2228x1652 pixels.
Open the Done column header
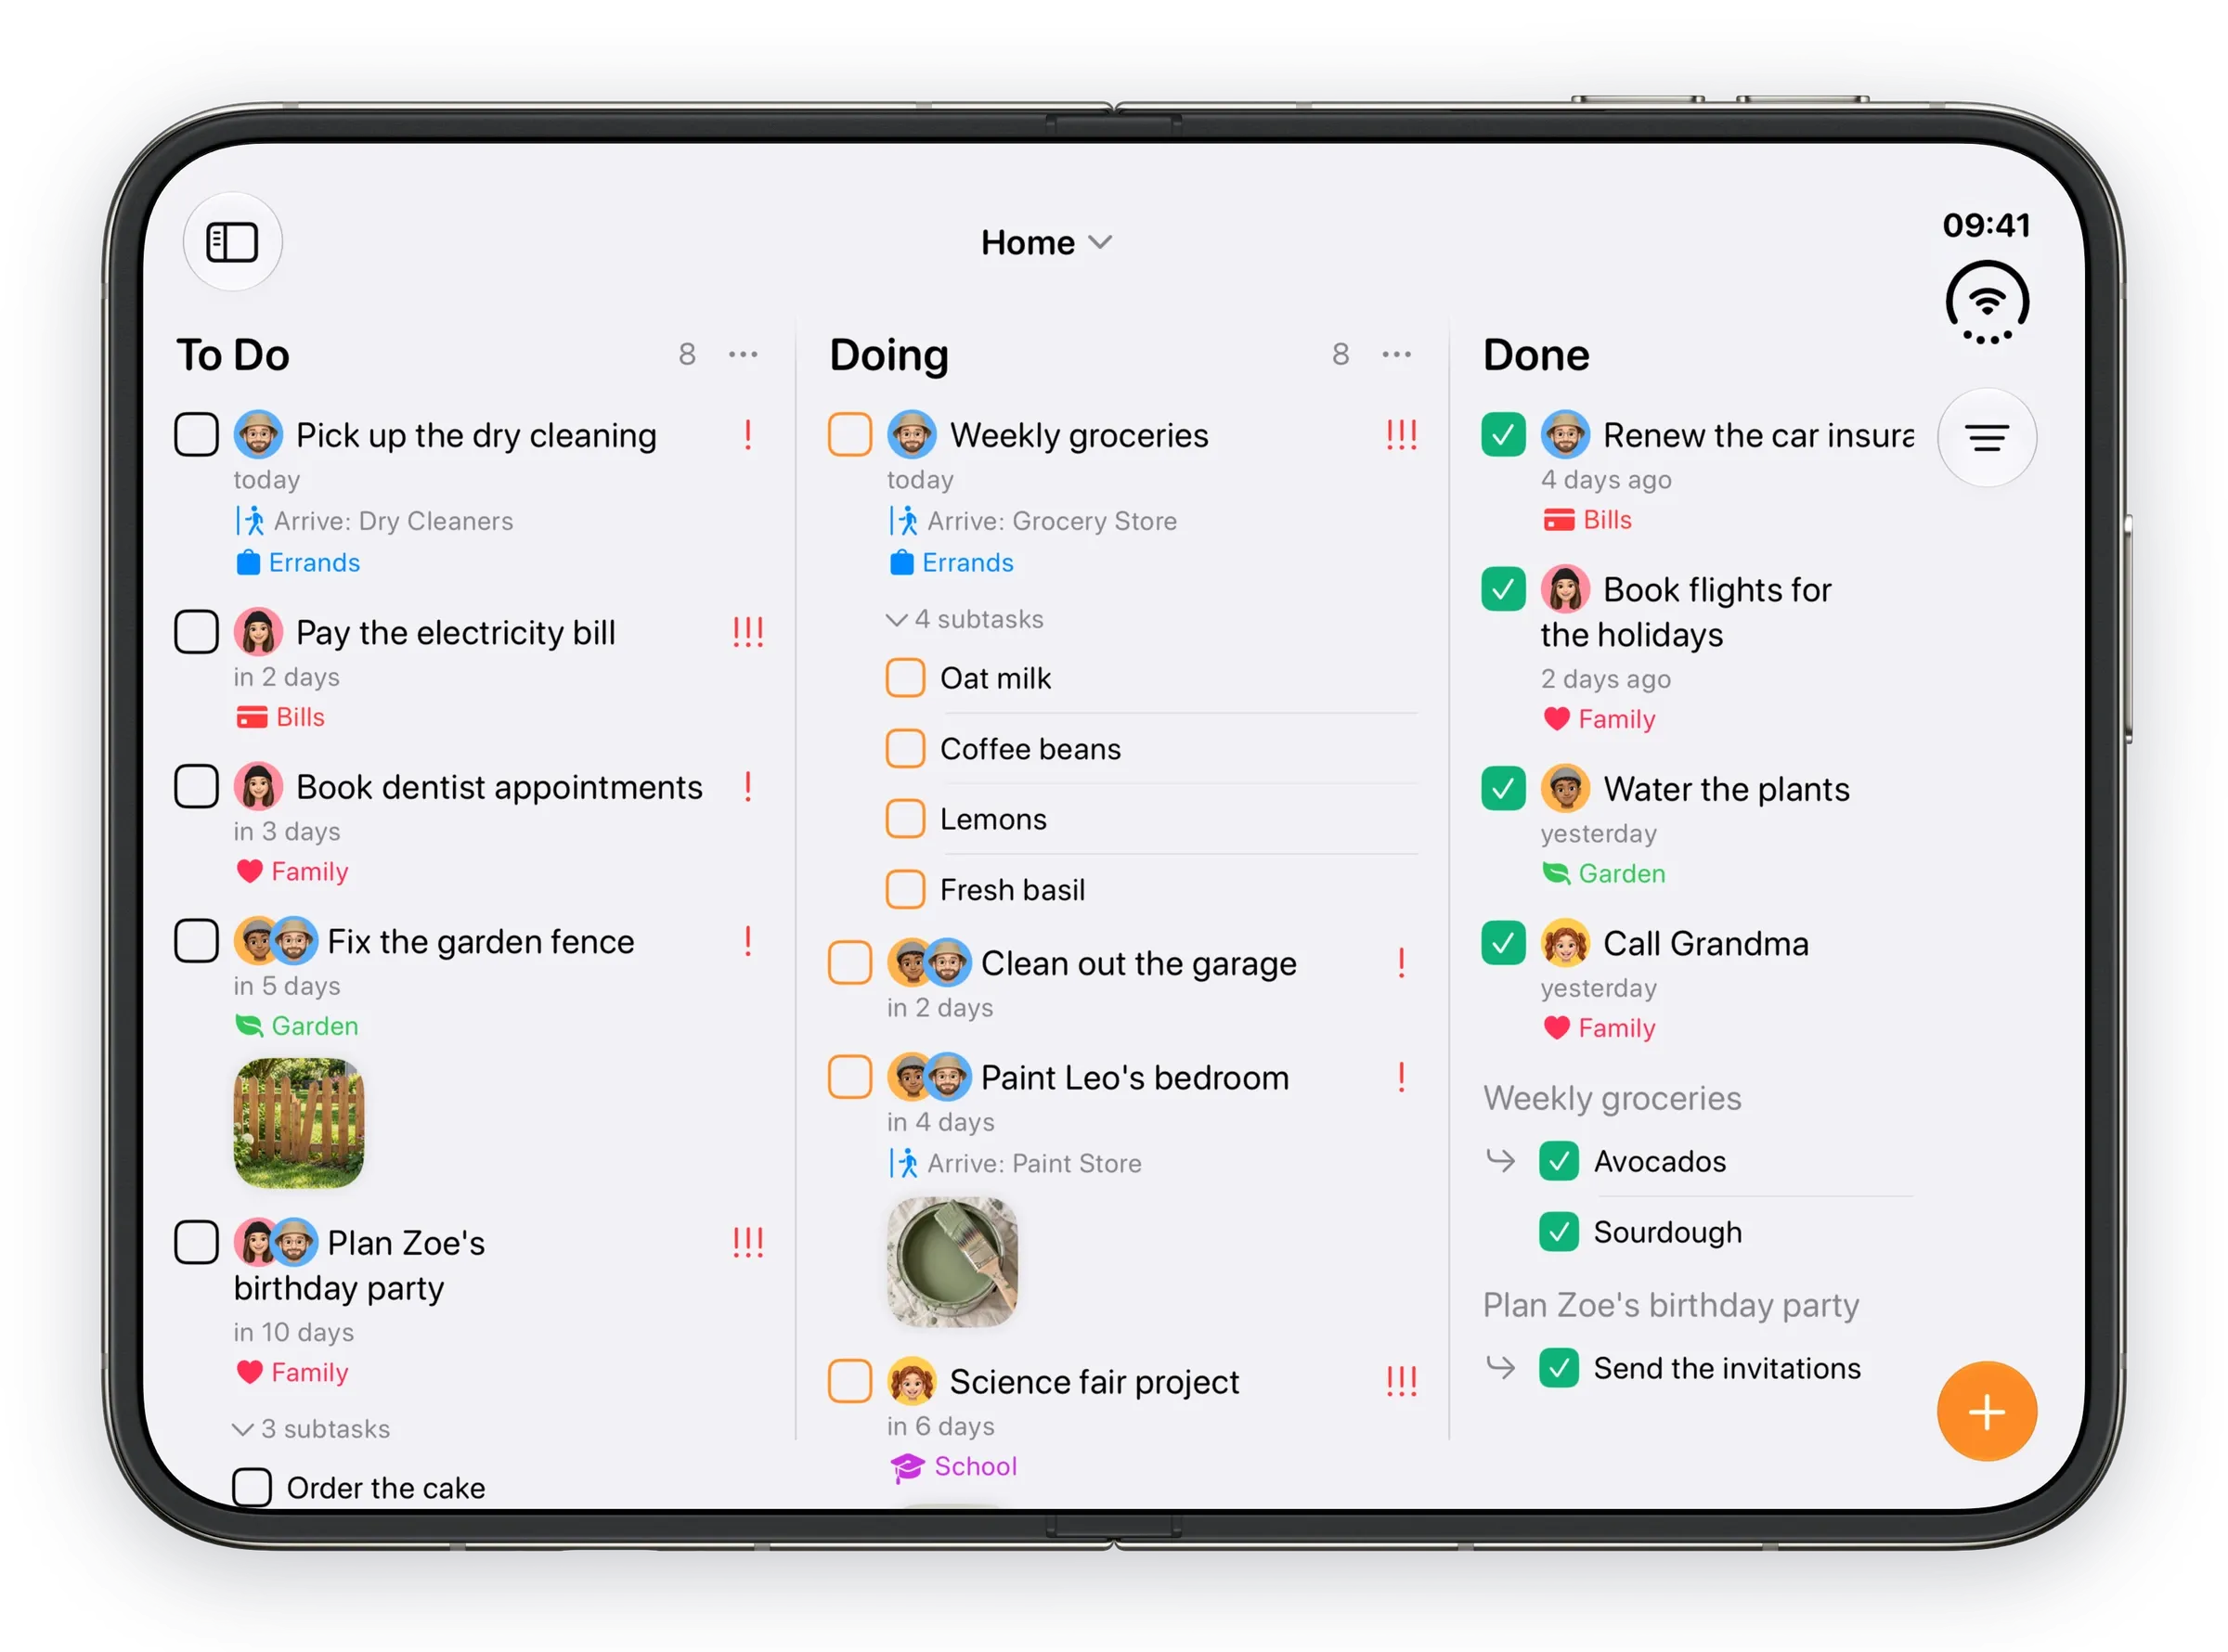point(1535,355)
